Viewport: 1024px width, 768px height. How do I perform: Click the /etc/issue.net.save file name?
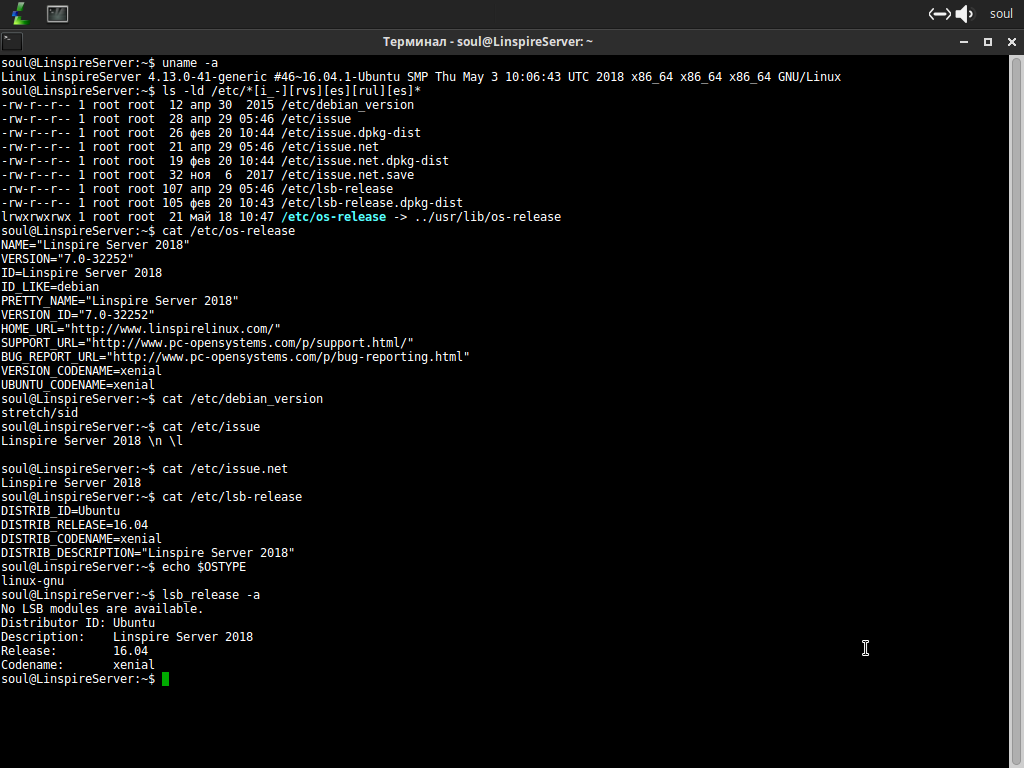[347, 175]
